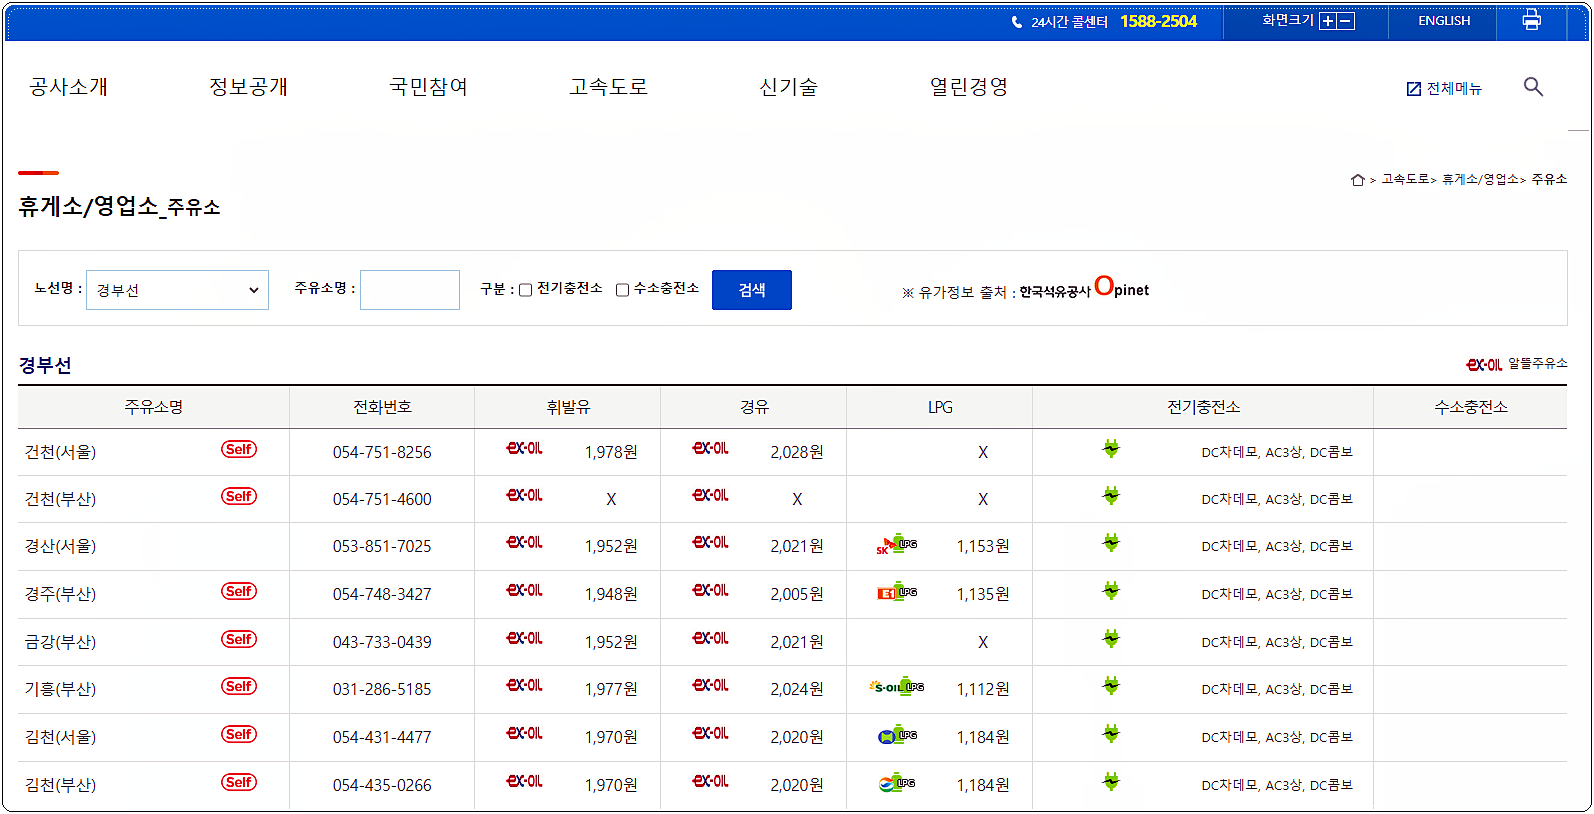Click EV charger icon for 건천(서울)
The width and height of the screenshot is (1594, 814).
pos(1111,449)
